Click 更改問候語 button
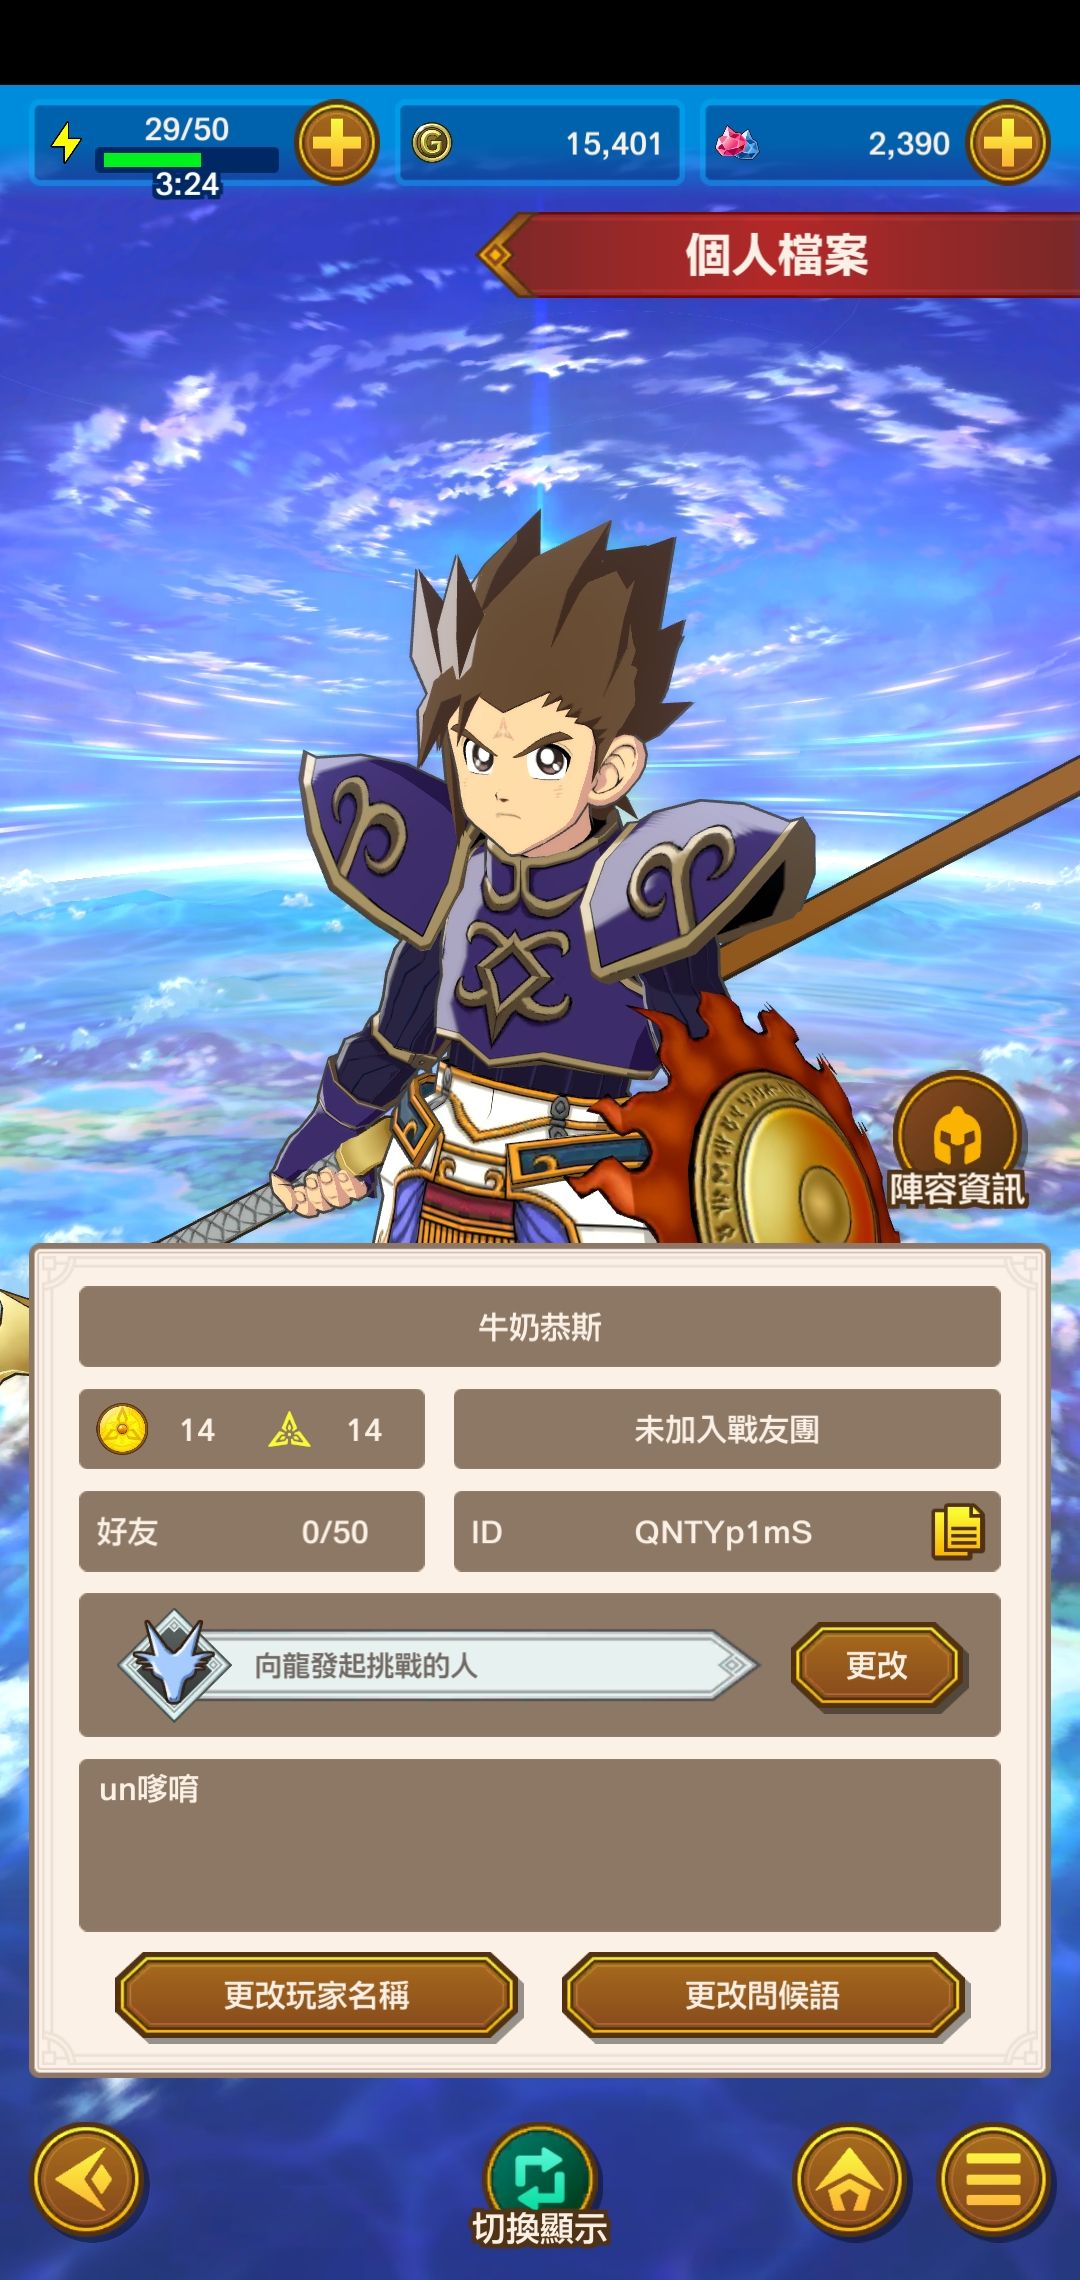This screenshot has width=1080, height=2280. tap(763, 1995)
